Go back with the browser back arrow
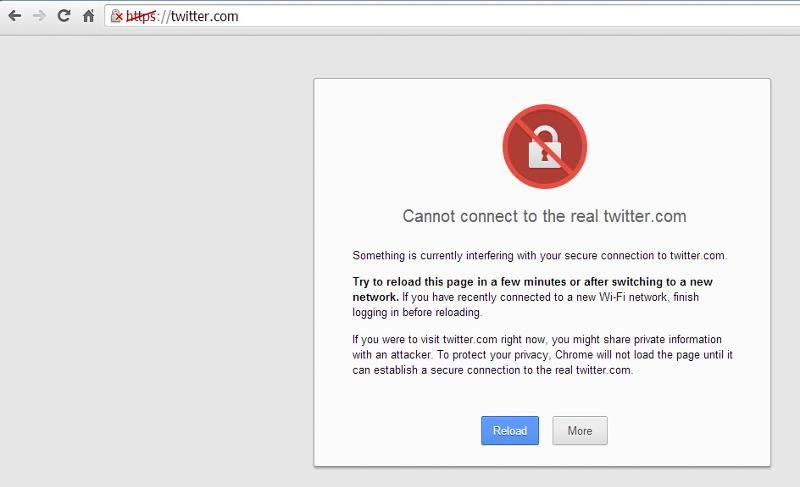 click(x=15, y=16)
